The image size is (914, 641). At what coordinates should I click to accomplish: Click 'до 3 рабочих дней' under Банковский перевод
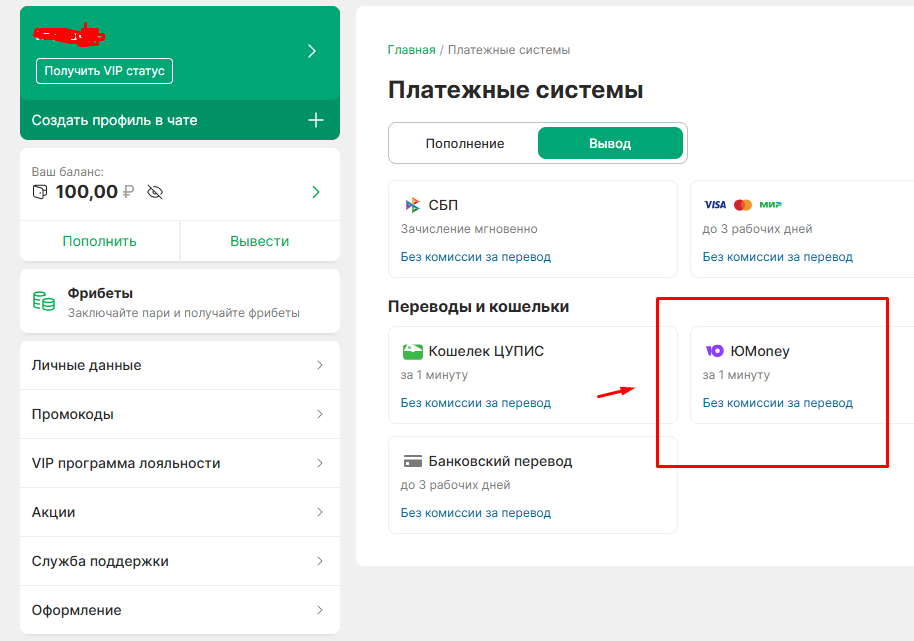pos(455,485)
